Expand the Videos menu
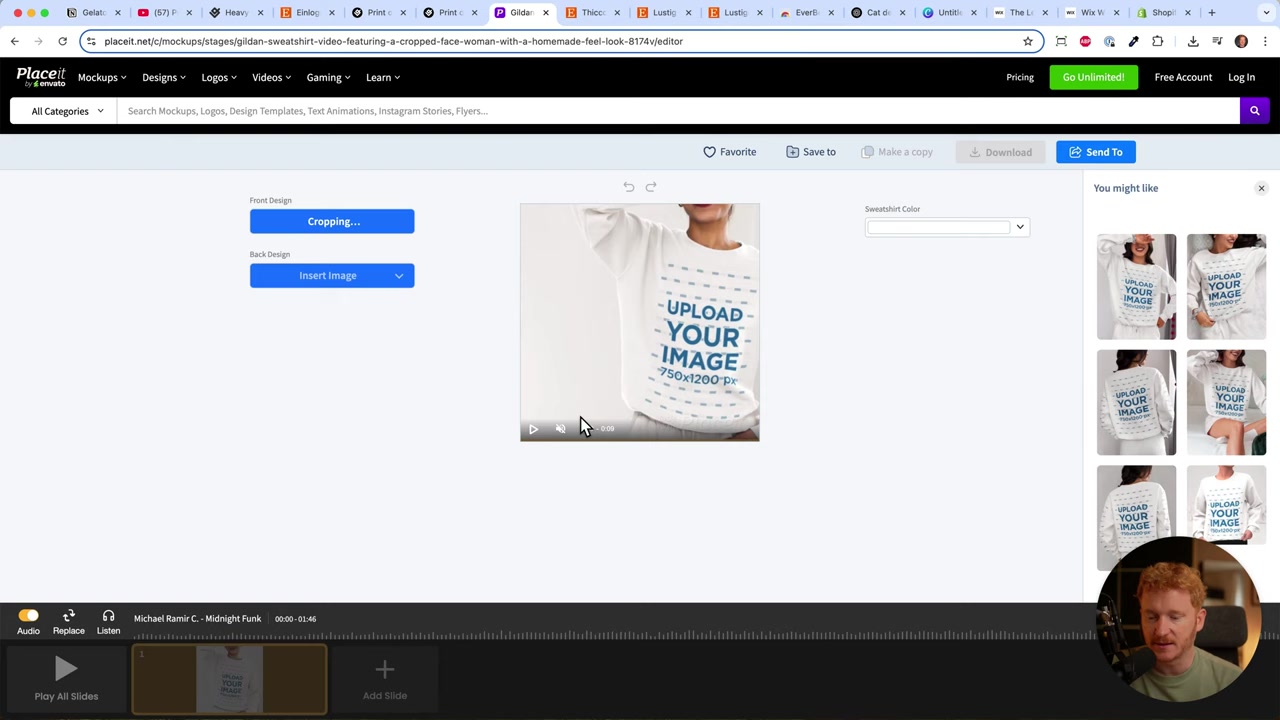 click(271, 77)
